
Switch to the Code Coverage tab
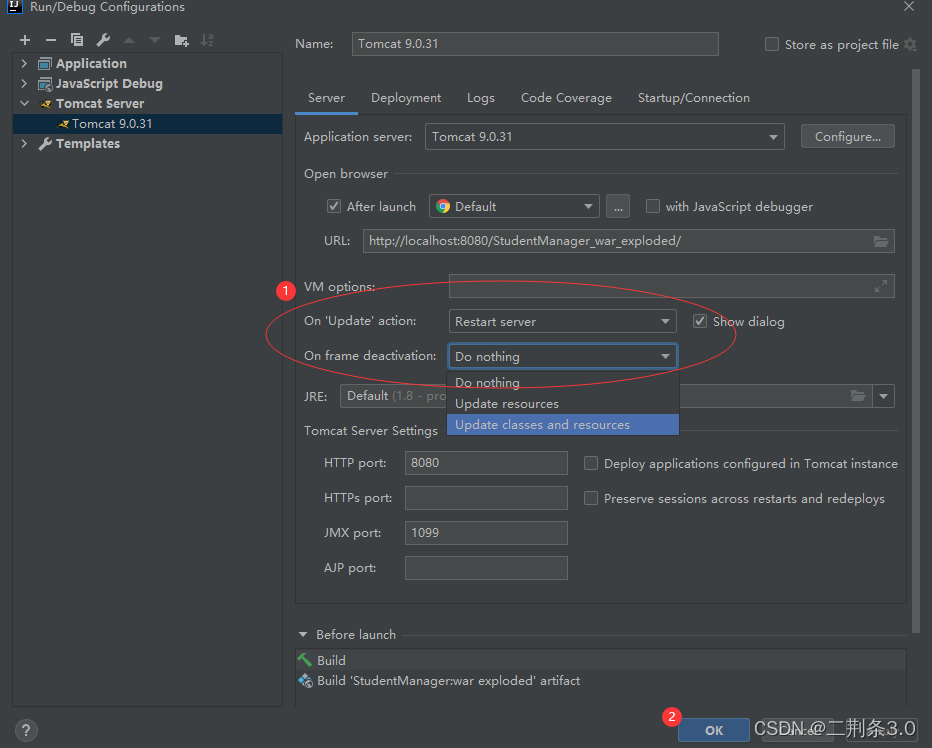[x=566, y=98]
